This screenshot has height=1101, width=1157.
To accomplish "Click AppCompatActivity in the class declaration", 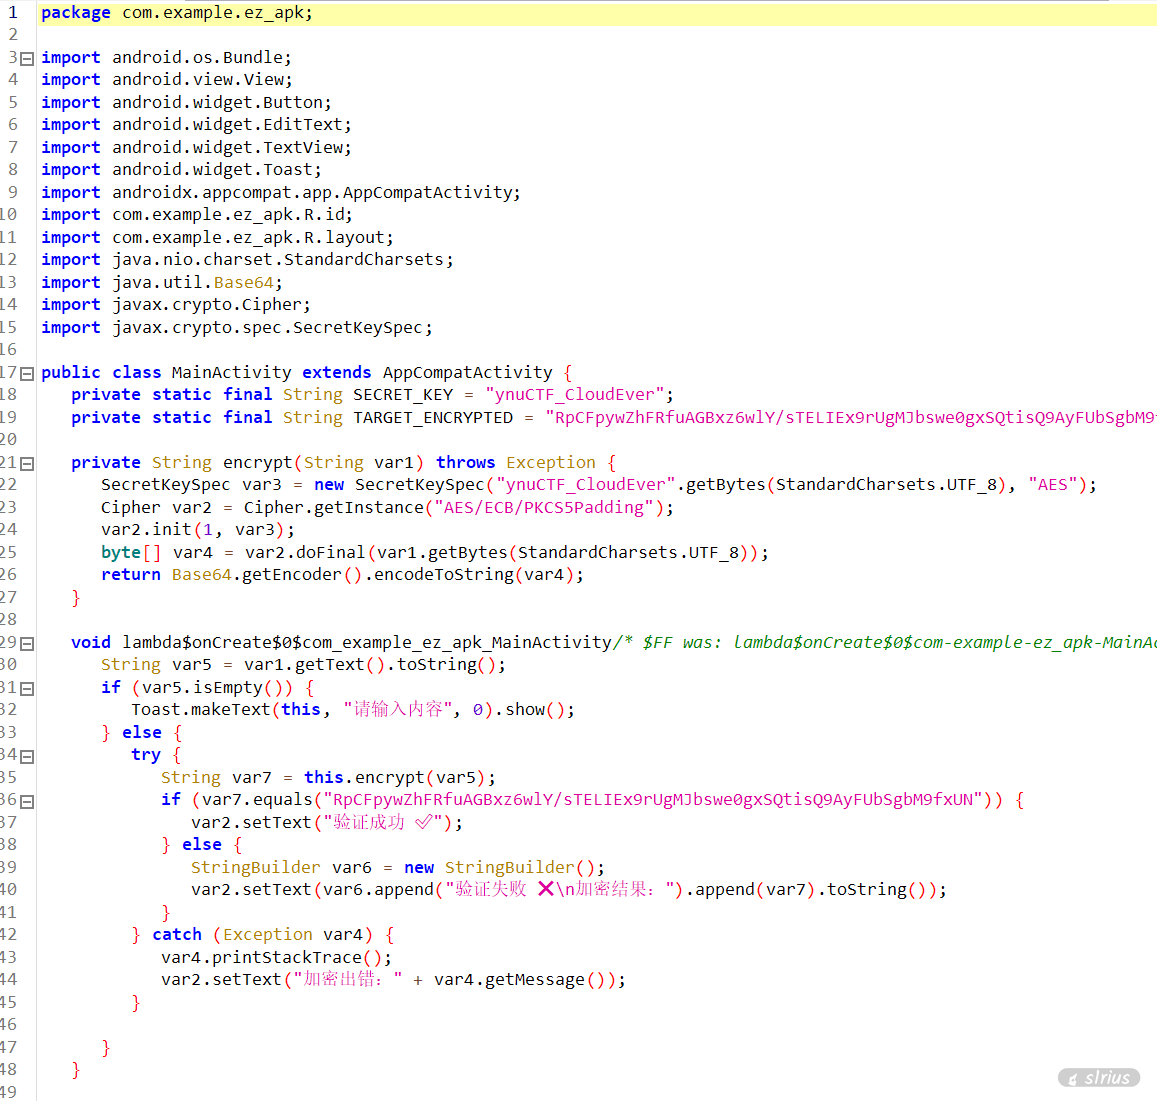I will pos(467,373).
